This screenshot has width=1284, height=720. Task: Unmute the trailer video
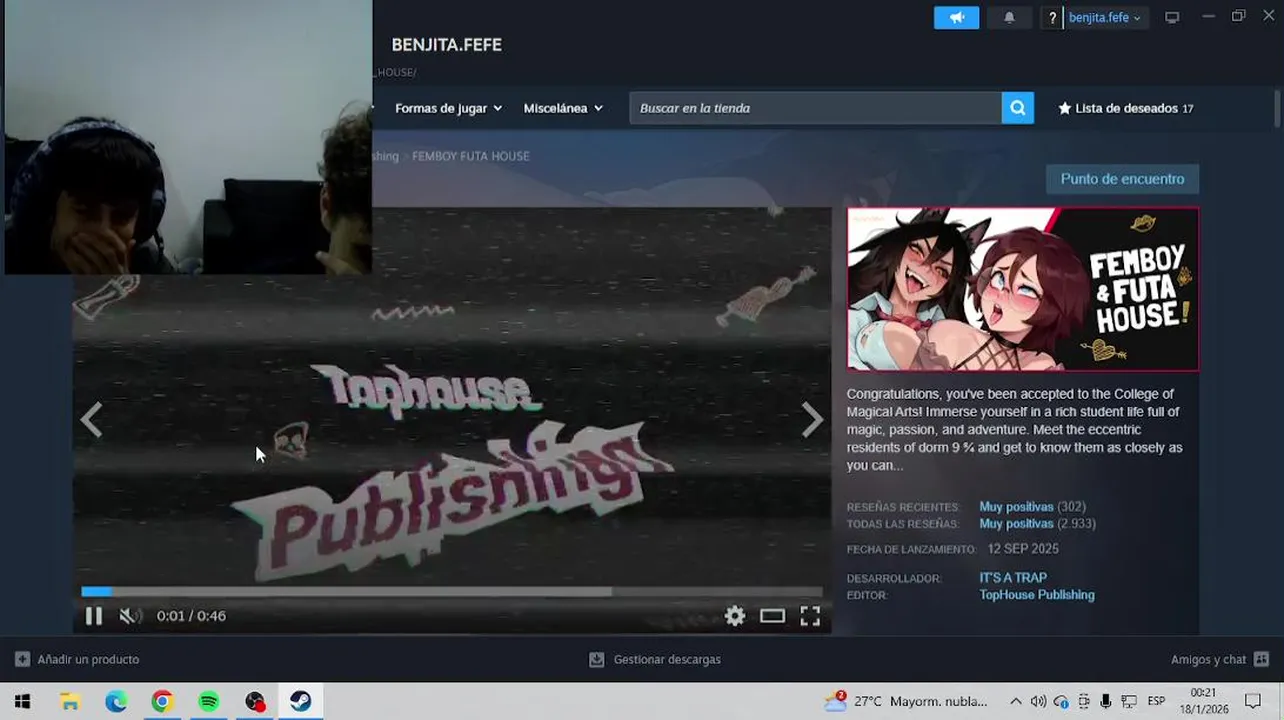coord(130,616)
